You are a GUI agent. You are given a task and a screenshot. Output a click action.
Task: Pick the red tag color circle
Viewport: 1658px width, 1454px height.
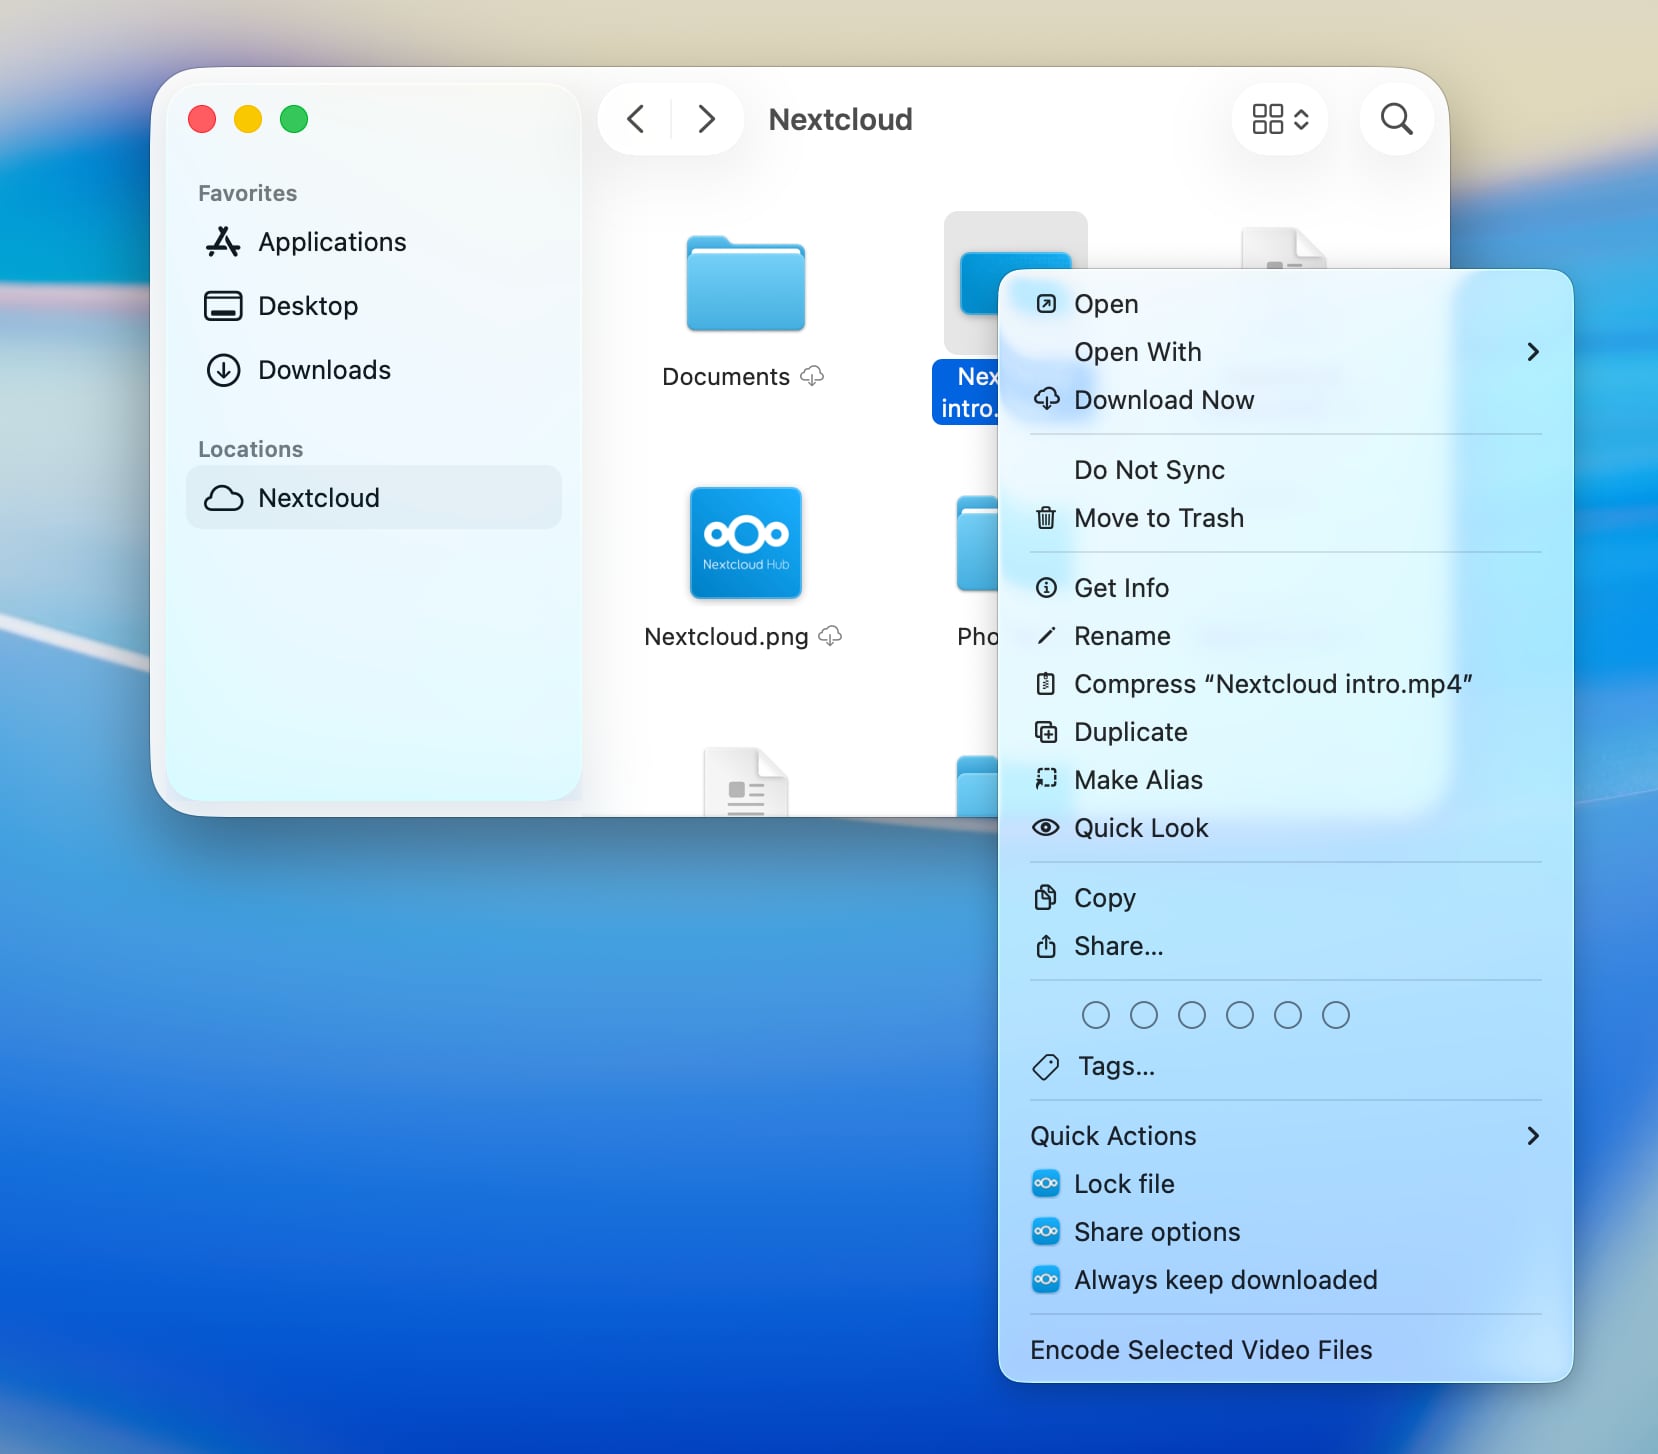coord(1096,1014)
